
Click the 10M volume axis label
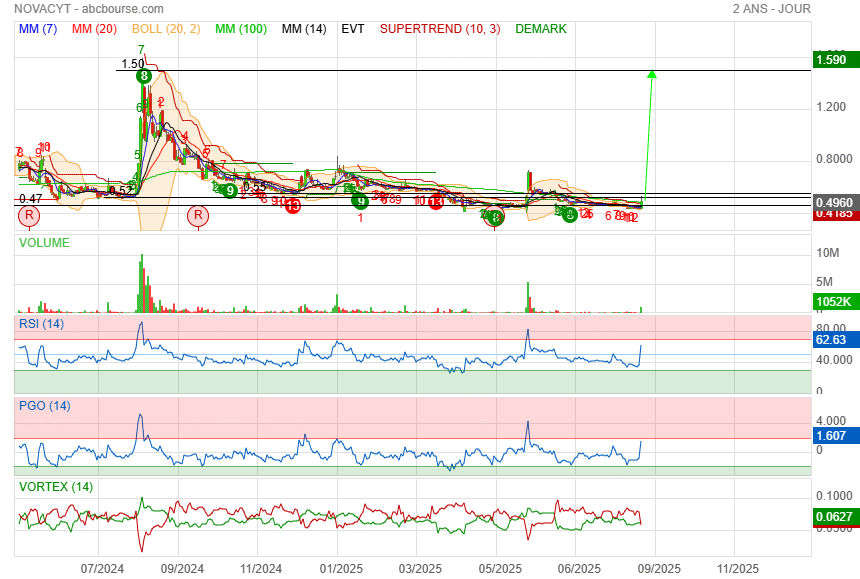coord(828,253)
